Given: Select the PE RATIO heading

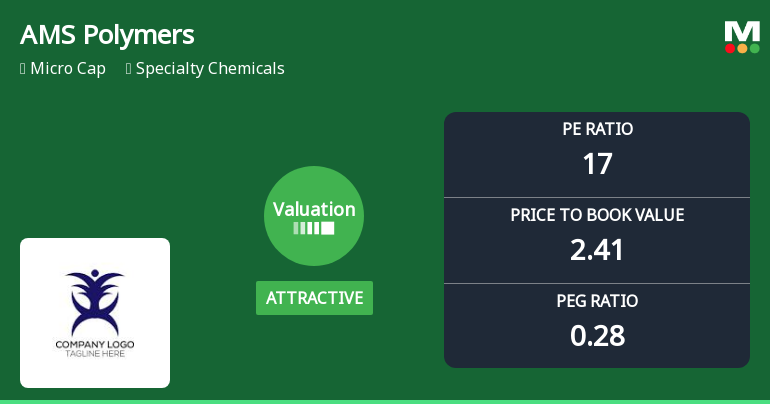Looking at the screenshot, I should [597, 129].
